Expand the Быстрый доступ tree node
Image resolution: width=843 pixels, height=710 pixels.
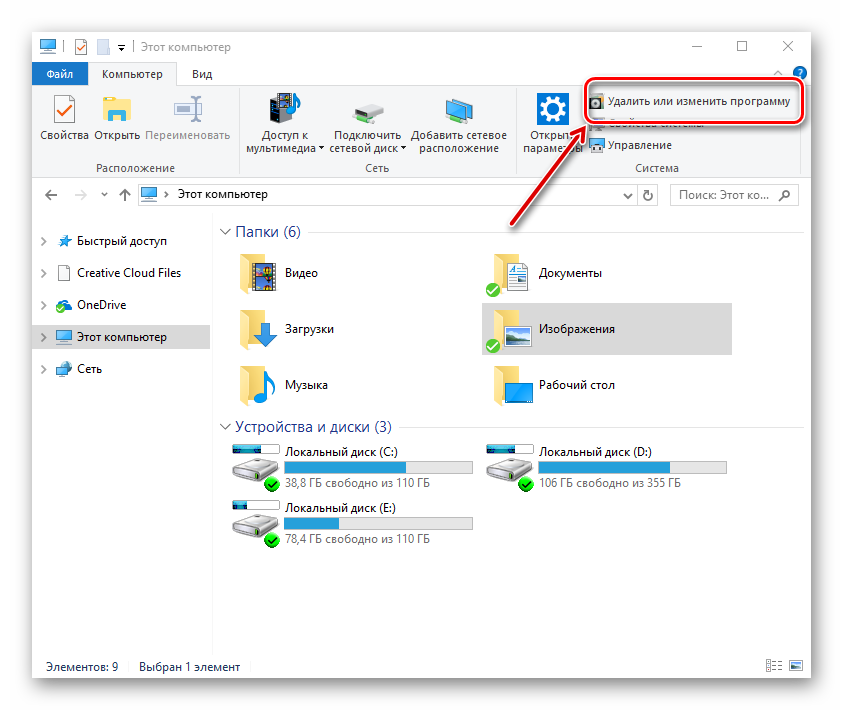point(43,241)
